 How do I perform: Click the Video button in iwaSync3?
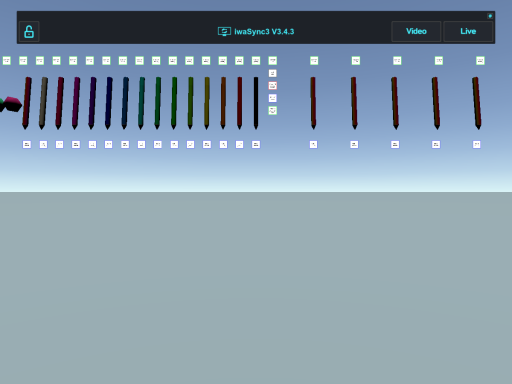click(x=416, y=31)
